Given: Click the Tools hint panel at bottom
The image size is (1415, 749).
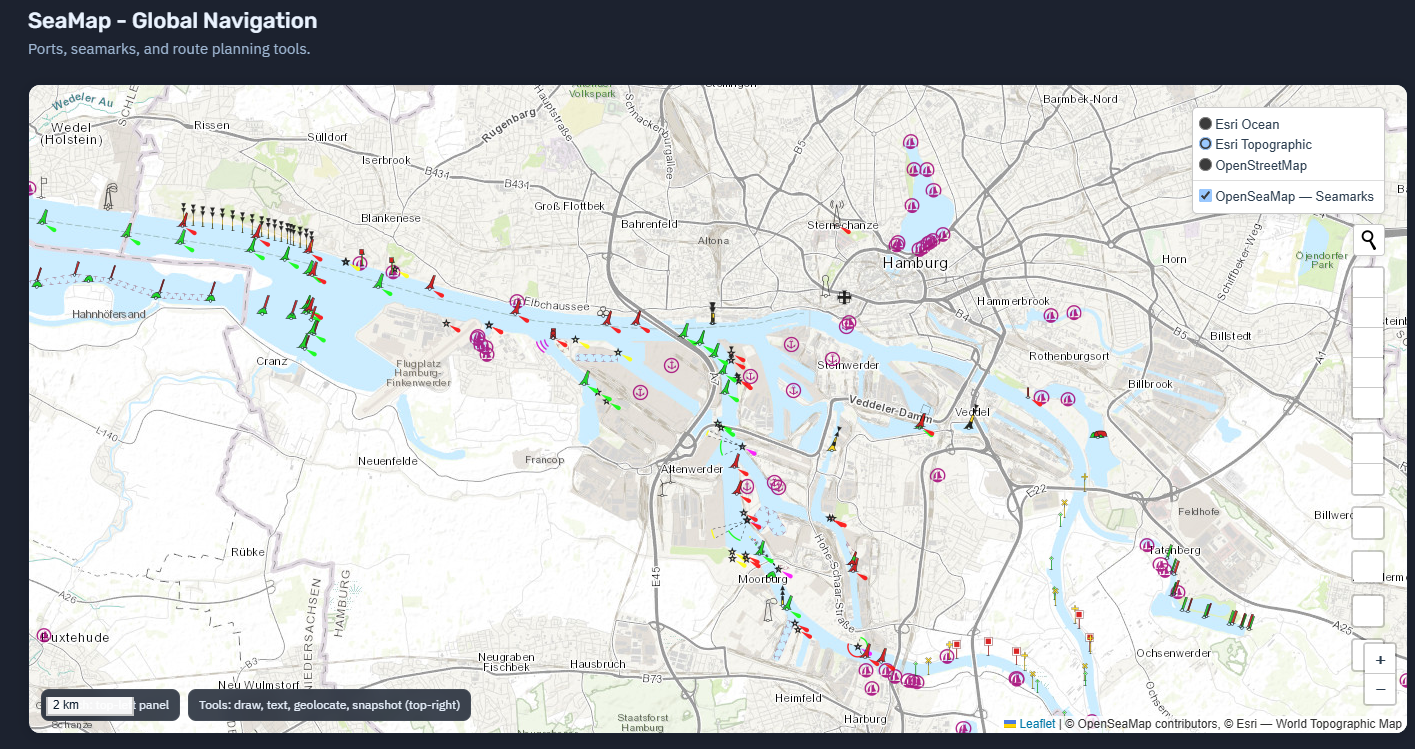Looking at the screenshot, I should tap(329, 705).
